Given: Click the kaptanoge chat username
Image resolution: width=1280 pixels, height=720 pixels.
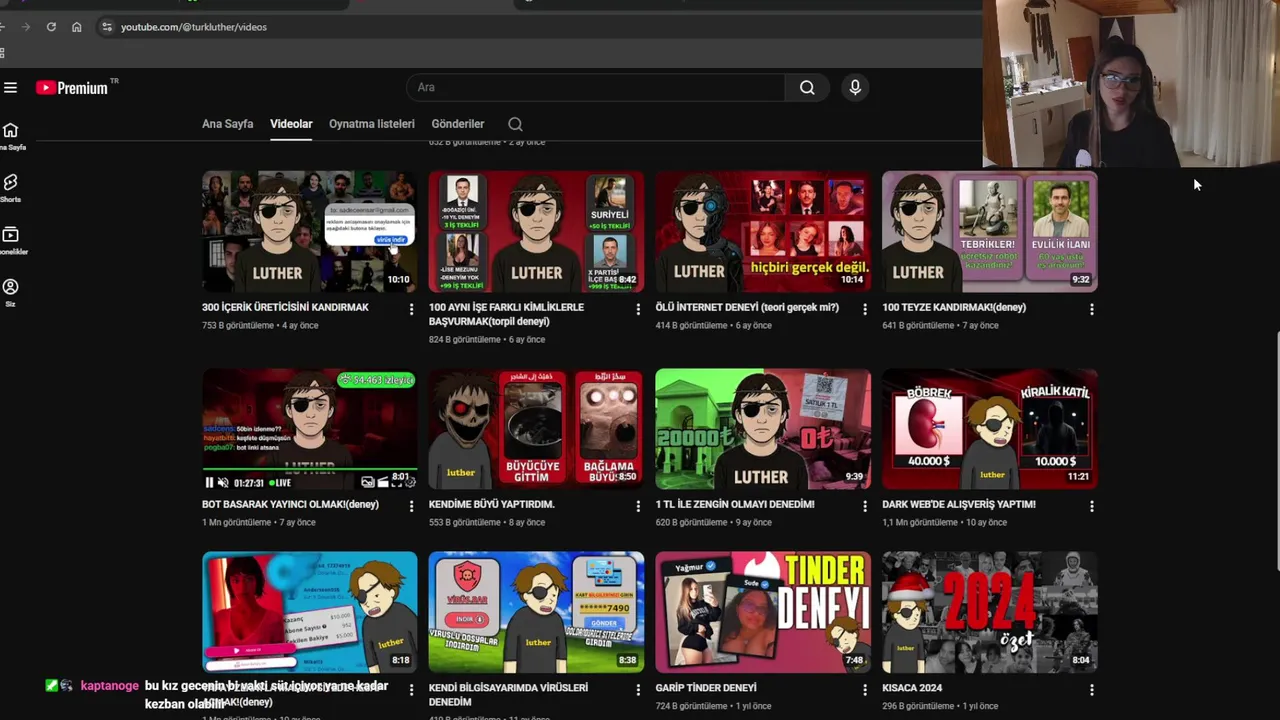Looking at the screenshot, I should coord(109,686).
